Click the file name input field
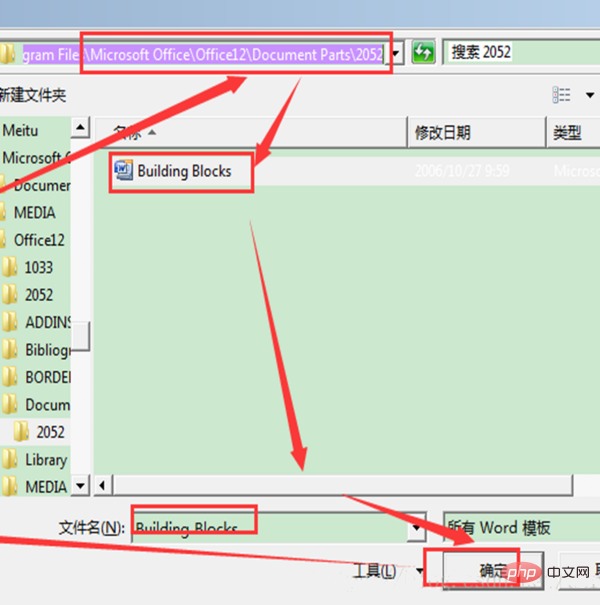Viewport: 600px width, 605px height. 270,527
